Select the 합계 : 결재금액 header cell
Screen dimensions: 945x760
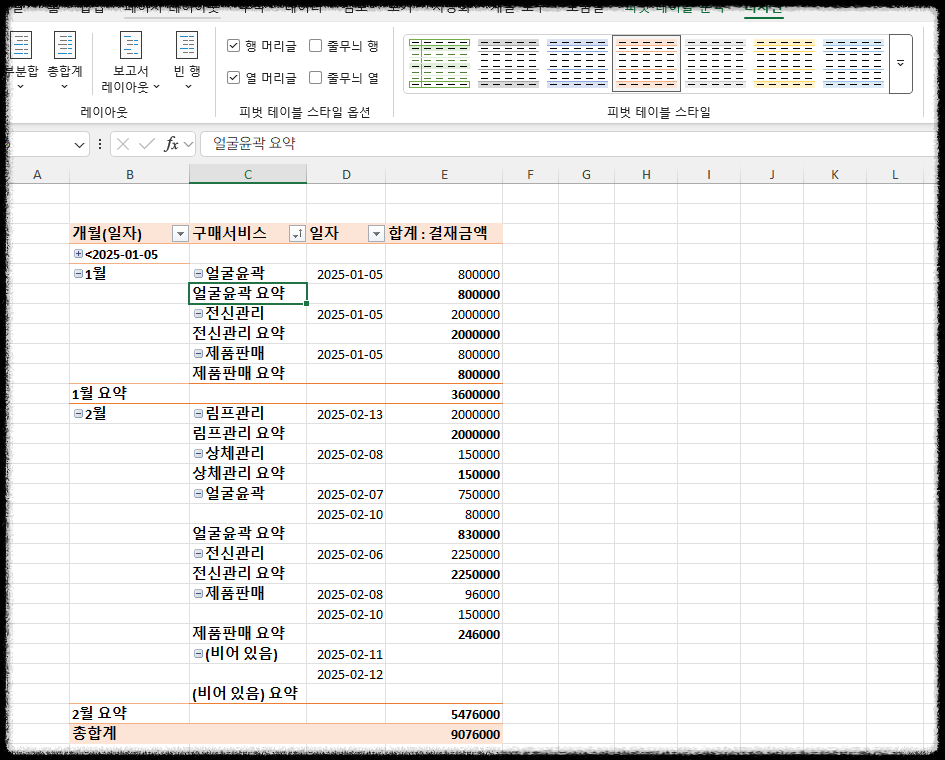pyautogui.click(x=444, y=233)
